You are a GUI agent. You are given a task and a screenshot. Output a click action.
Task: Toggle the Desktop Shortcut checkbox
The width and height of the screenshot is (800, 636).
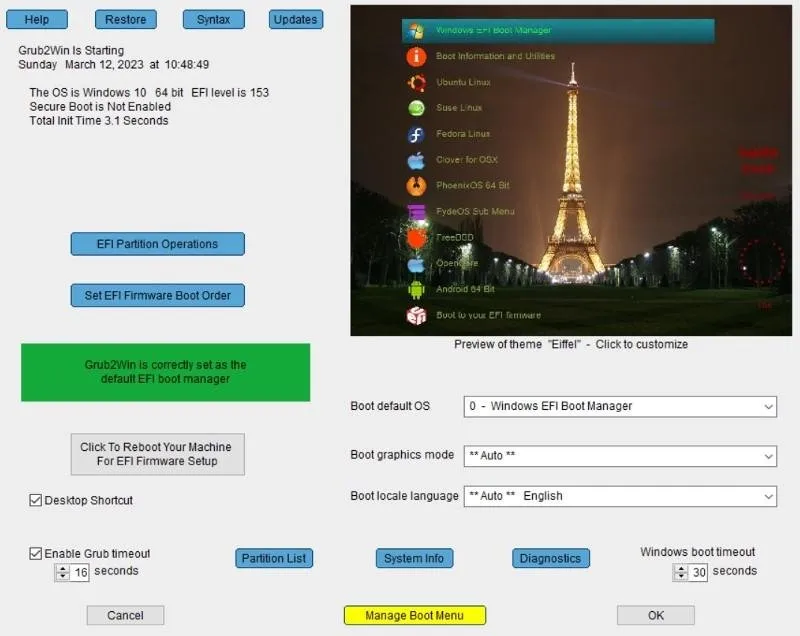(x=35, y=500)
